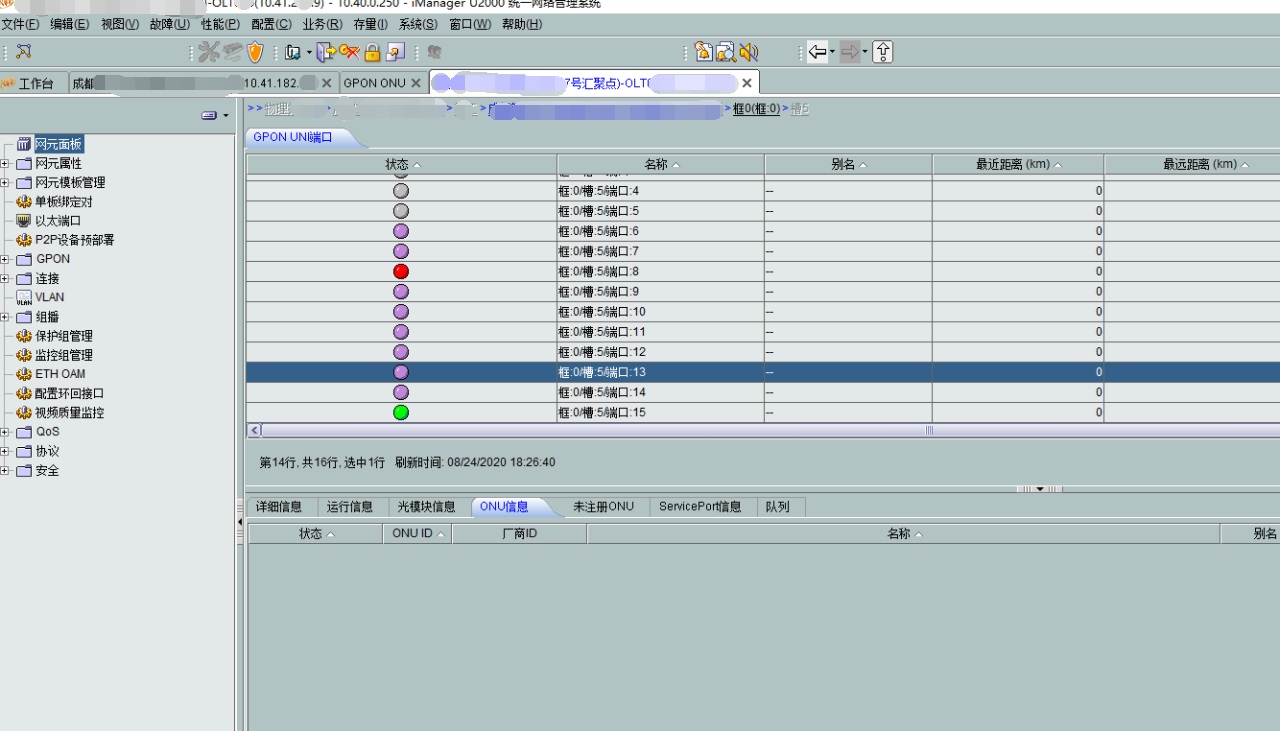Switch to the 工作台 tab
Image resolution: width=1280 pixels, height=731 pixels.
34,83
